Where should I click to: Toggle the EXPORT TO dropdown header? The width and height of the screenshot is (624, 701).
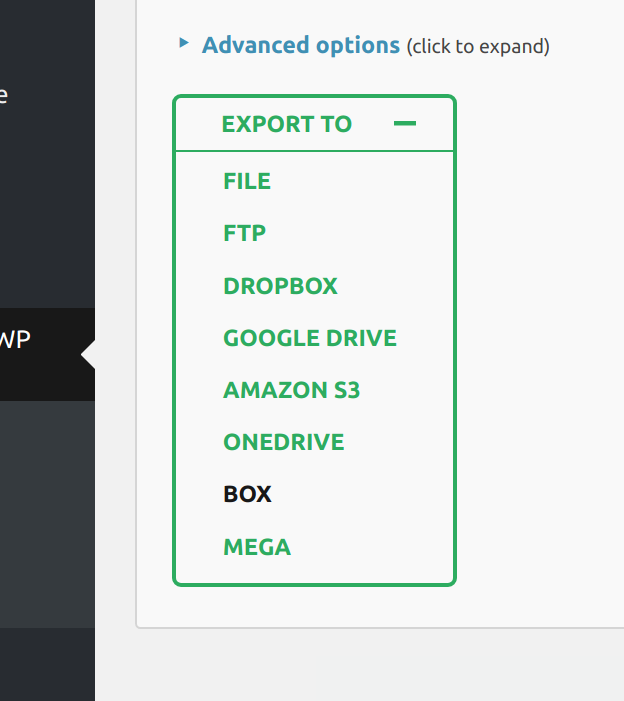pyautogui.click(x=287, y=124)
